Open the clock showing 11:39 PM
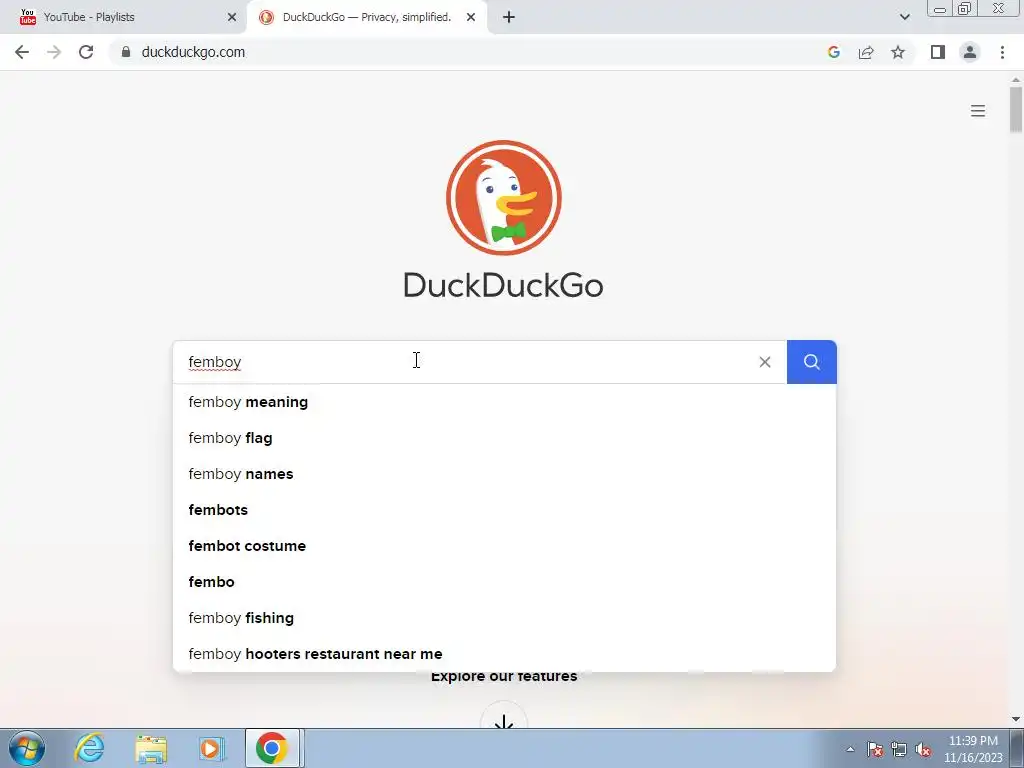Viewport: 1024px width, 768px height. 973,749
